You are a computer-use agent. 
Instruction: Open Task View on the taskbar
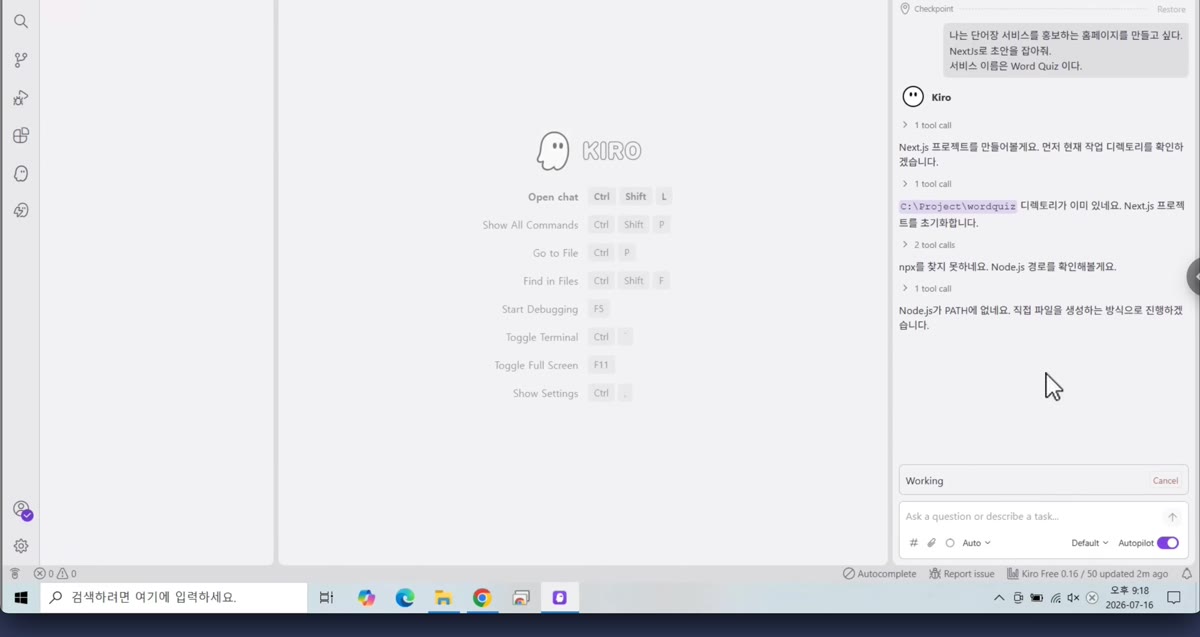click(326, 598)
